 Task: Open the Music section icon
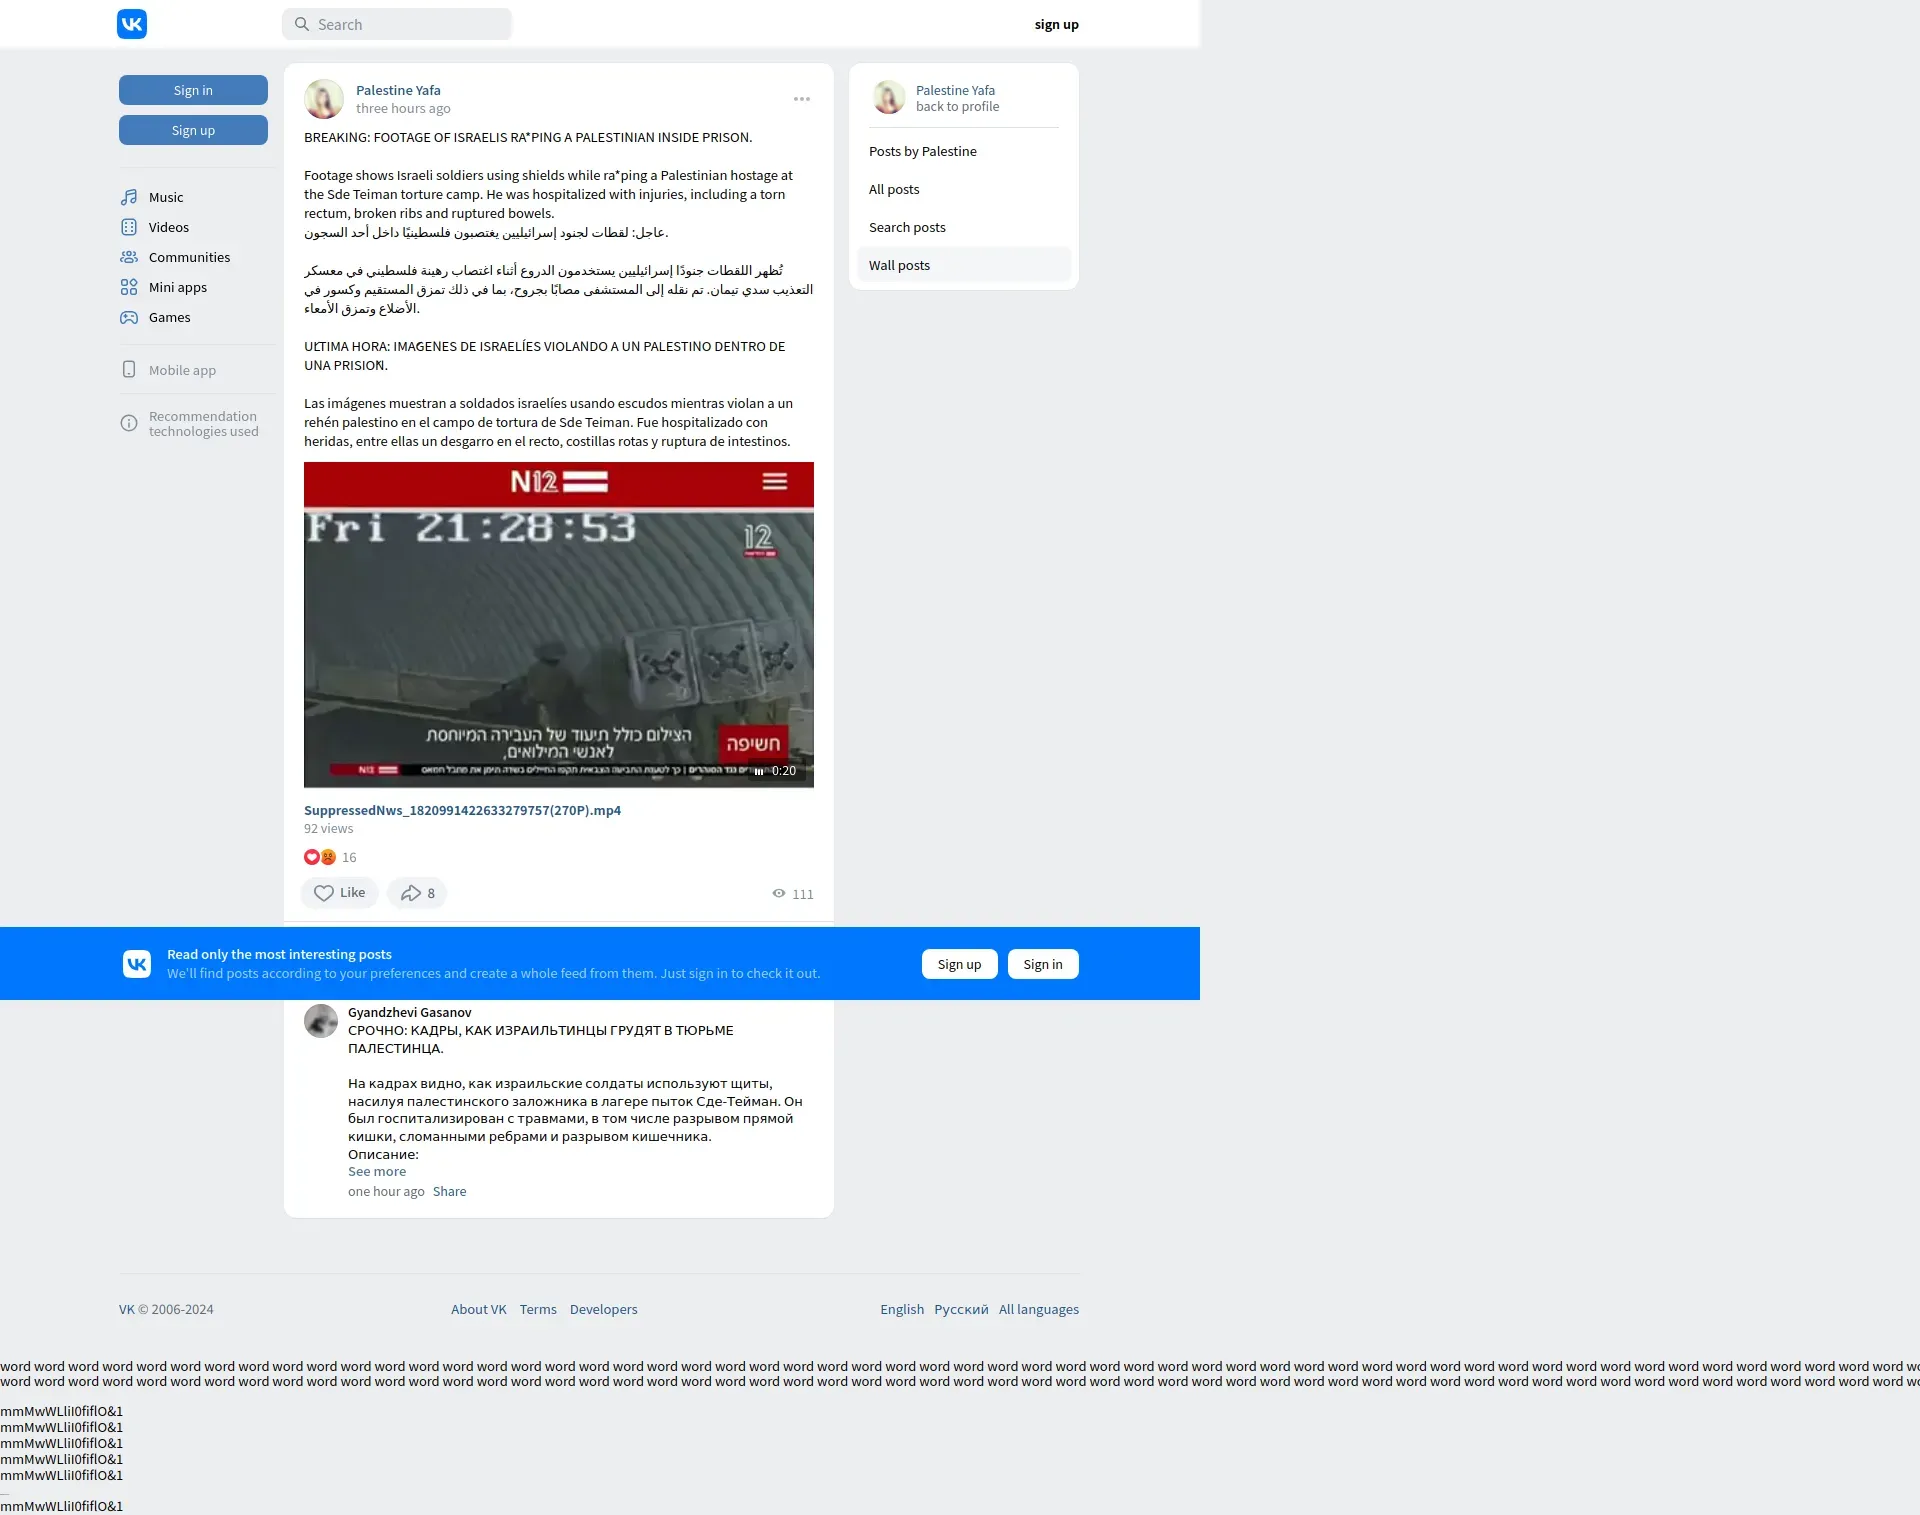129,197
